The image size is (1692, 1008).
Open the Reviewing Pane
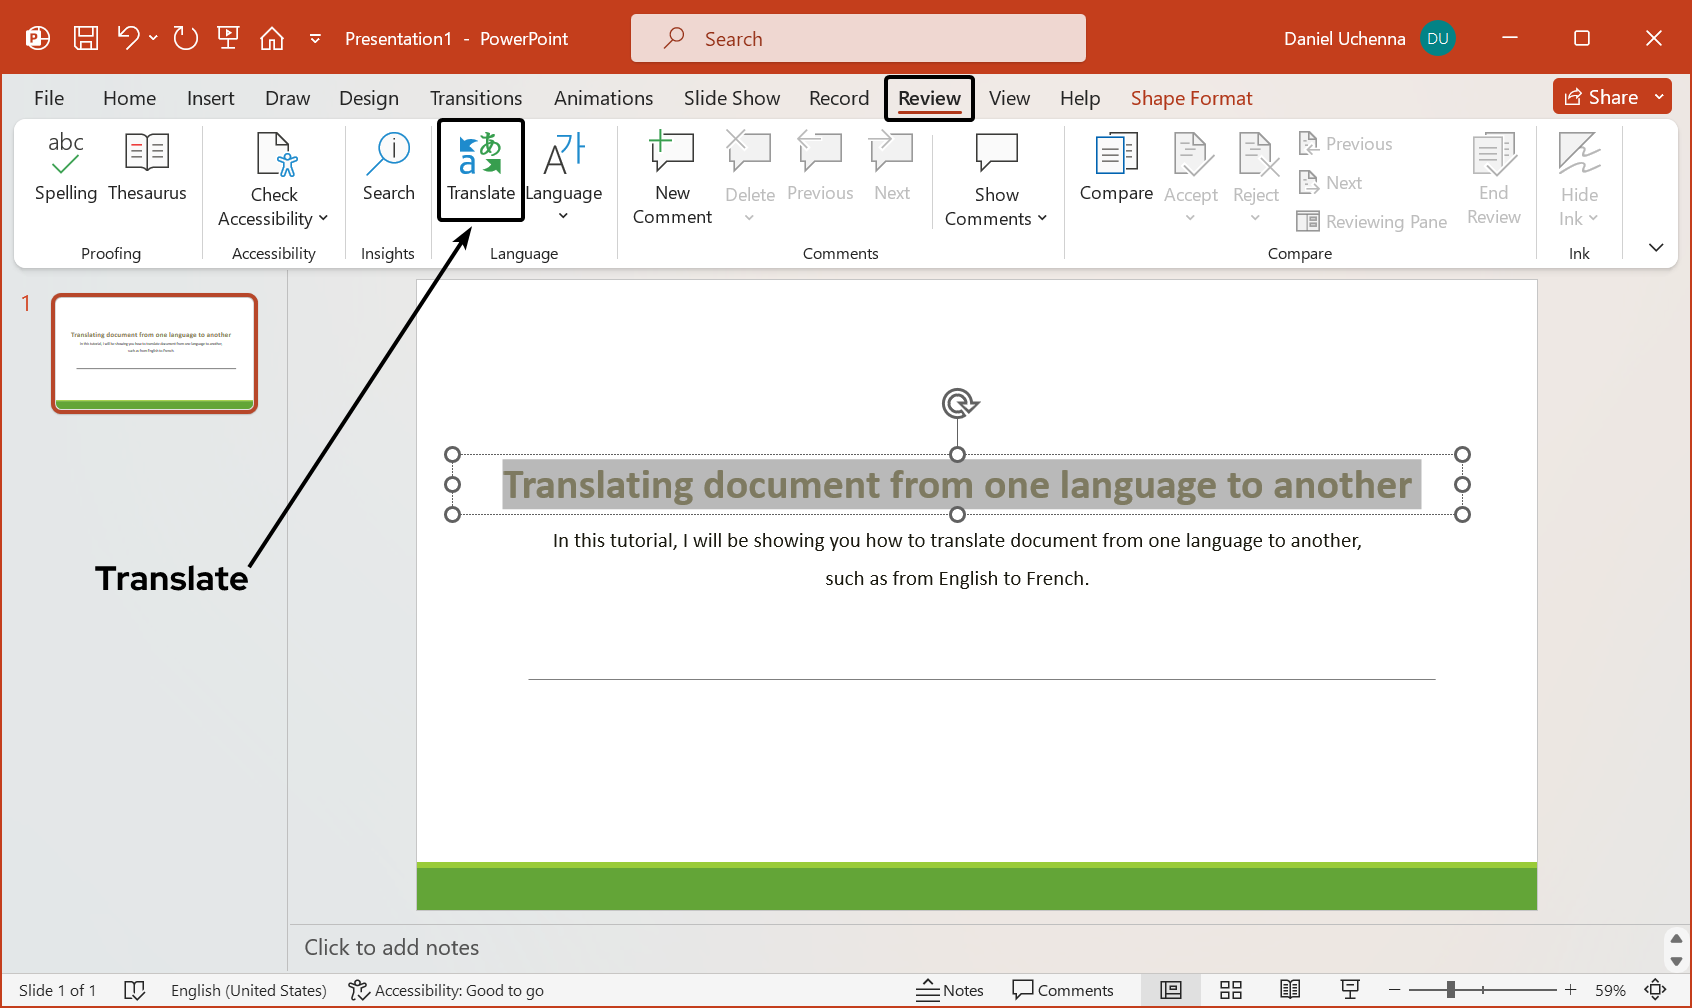click(1371, 221)
